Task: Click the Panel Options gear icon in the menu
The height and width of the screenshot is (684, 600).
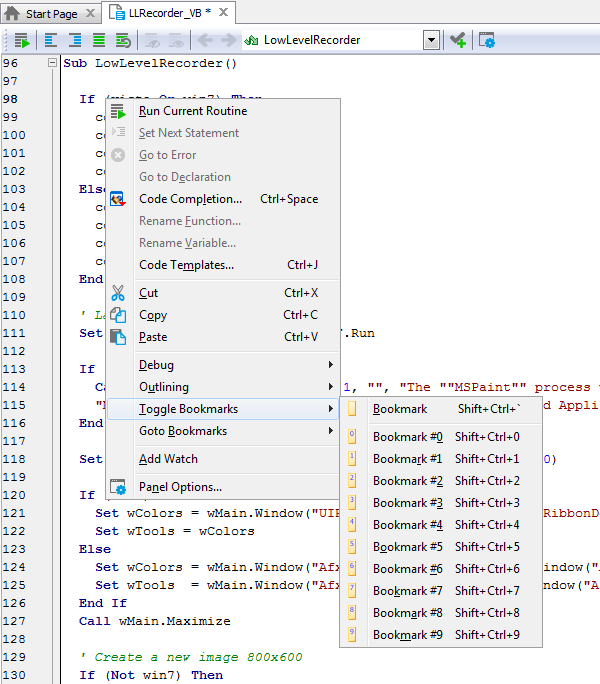Action: 118,487
